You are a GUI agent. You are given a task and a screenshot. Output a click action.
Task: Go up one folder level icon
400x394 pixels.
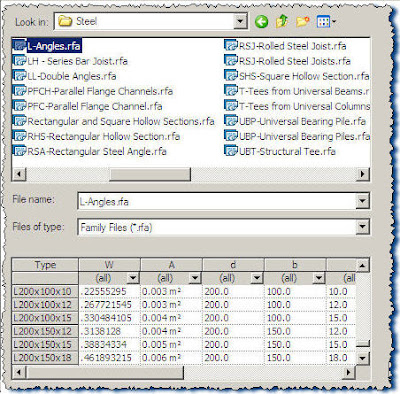pyautogui.click(x=282, y=22)
